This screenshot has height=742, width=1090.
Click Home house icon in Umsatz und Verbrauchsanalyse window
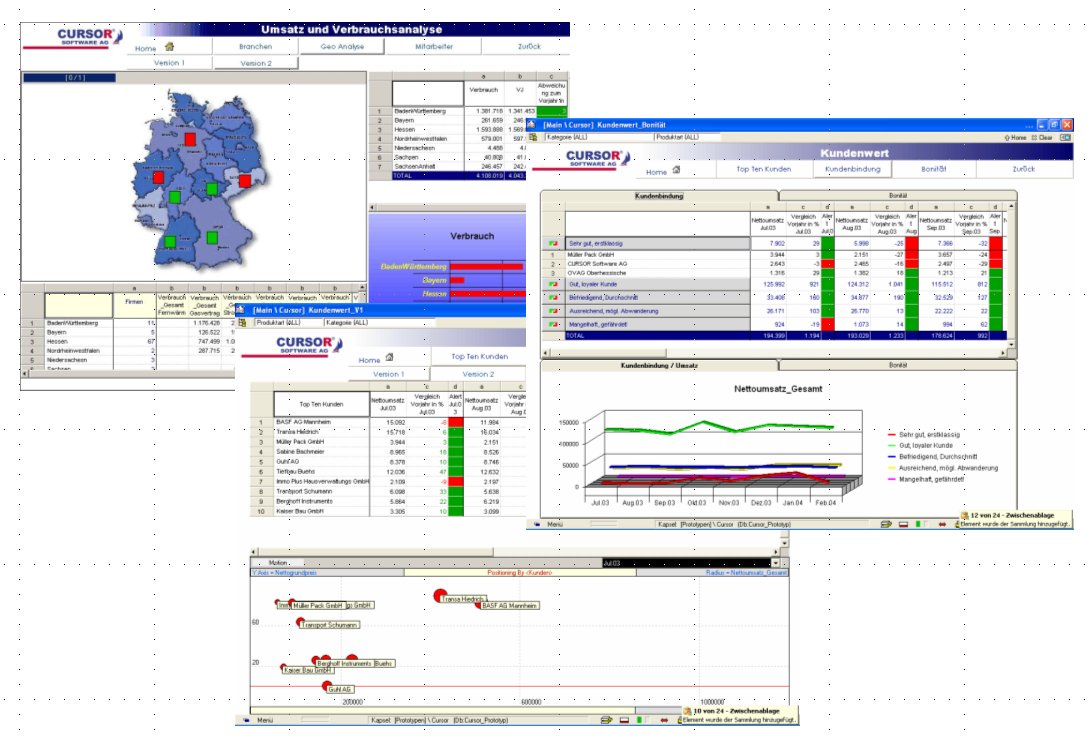click(x=169, y=47)
